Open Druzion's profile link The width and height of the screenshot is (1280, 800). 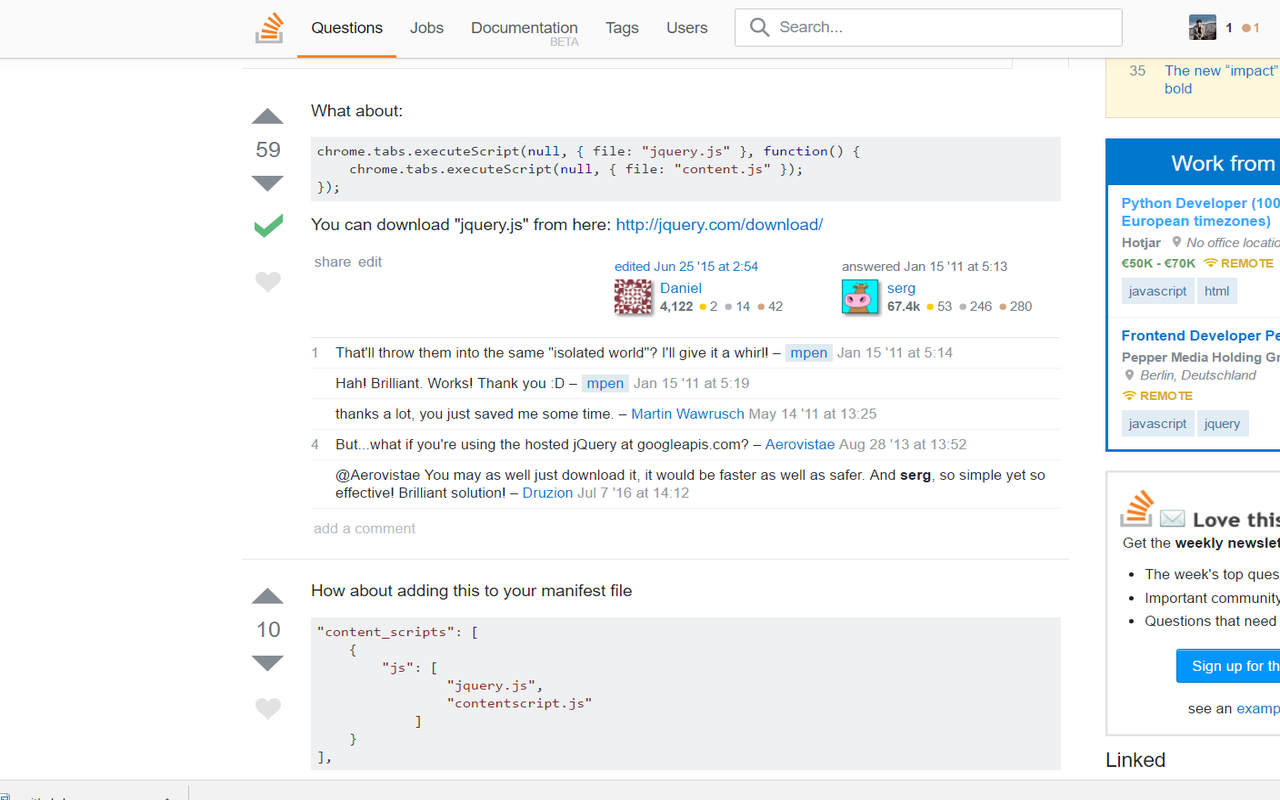[x=548, y=493]
